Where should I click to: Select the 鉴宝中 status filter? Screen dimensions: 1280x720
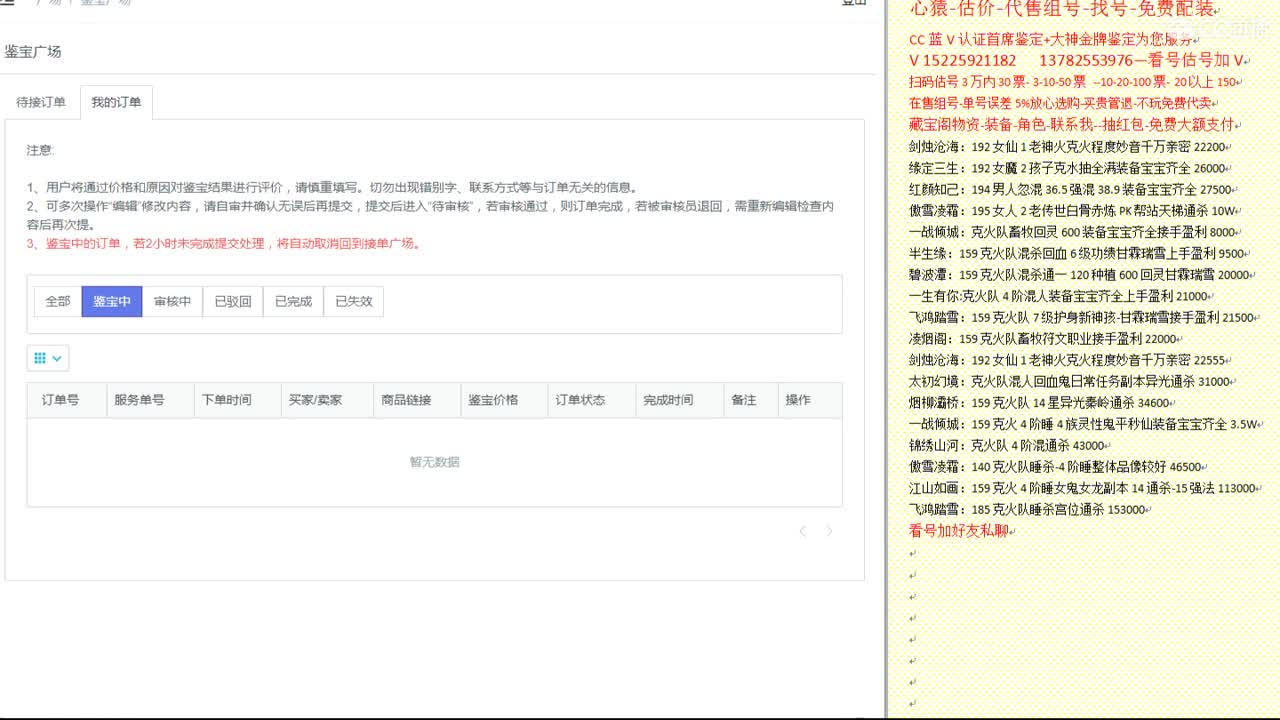coord(112,301)
